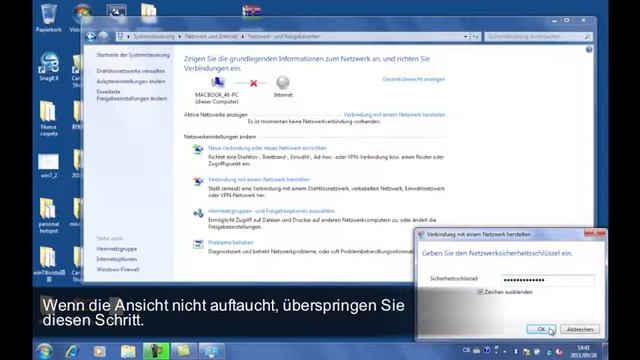Open Drahtlosnetzwerke verwalten link

[131, 71]
